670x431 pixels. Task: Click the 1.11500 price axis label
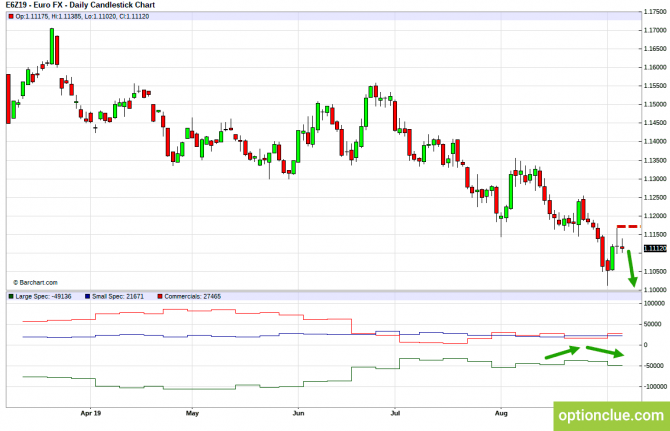tap(655, 235)
